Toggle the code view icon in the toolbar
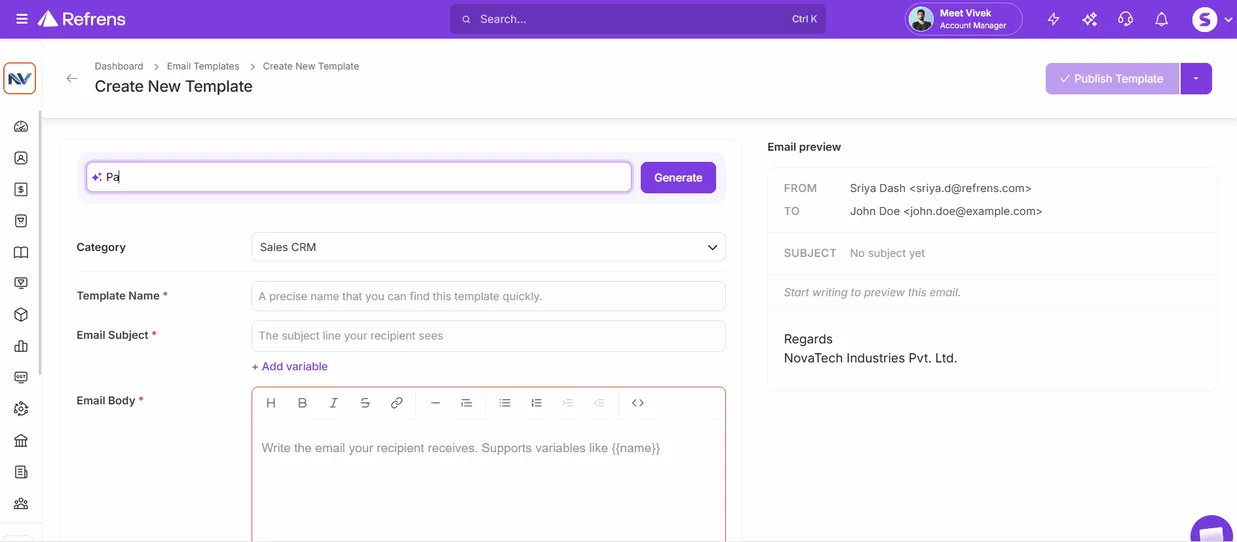Image resolution: width=1237 pixels, height=542 pixels. tap(638, 403)
